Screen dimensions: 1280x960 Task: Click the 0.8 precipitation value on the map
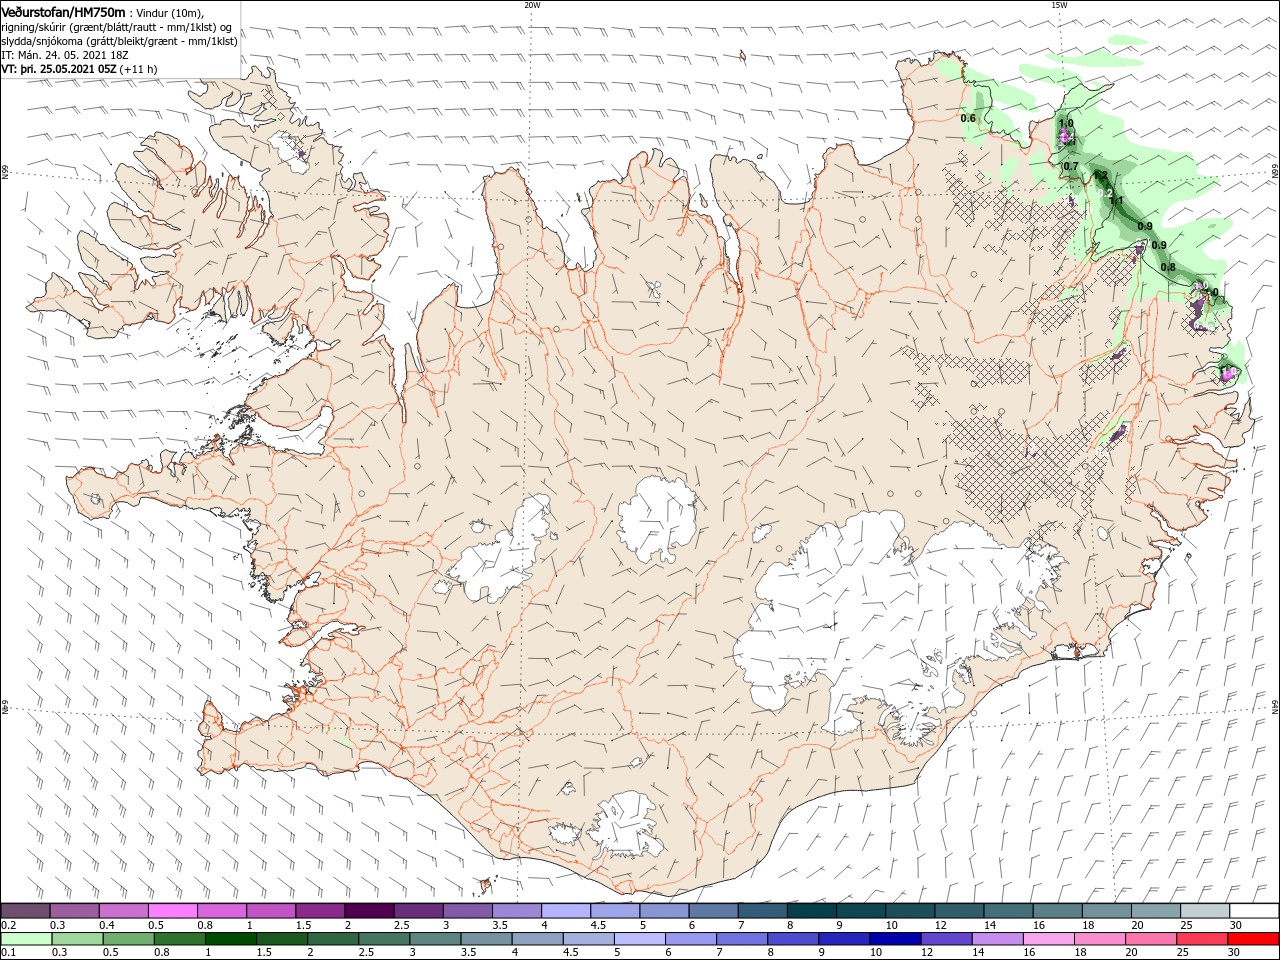[x=1168, y=267]
